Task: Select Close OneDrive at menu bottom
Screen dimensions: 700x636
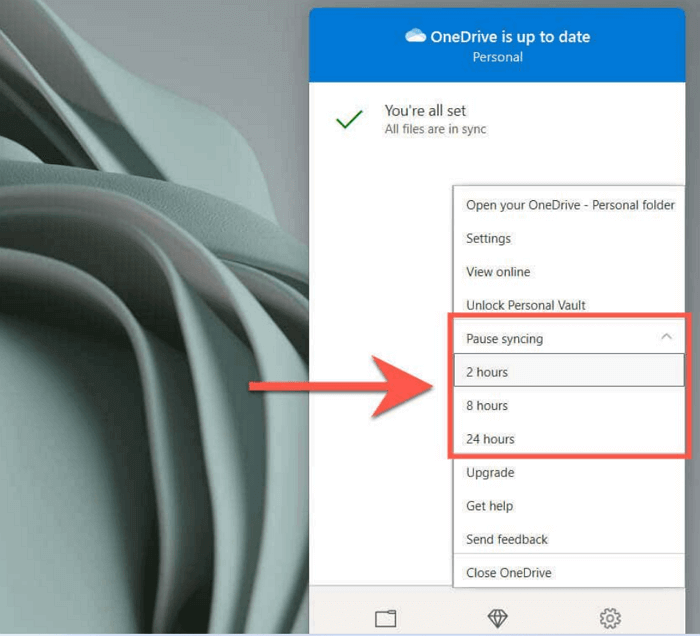Action: click(508, 573)
